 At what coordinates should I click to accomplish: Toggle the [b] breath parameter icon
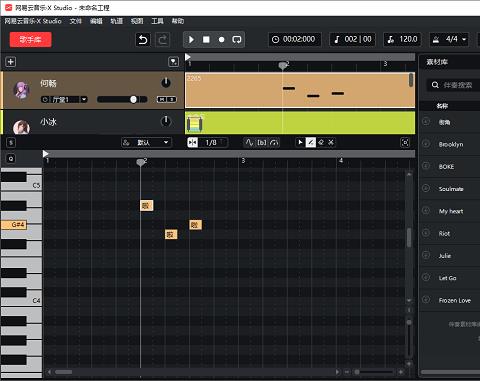click(x=262, y=143)
